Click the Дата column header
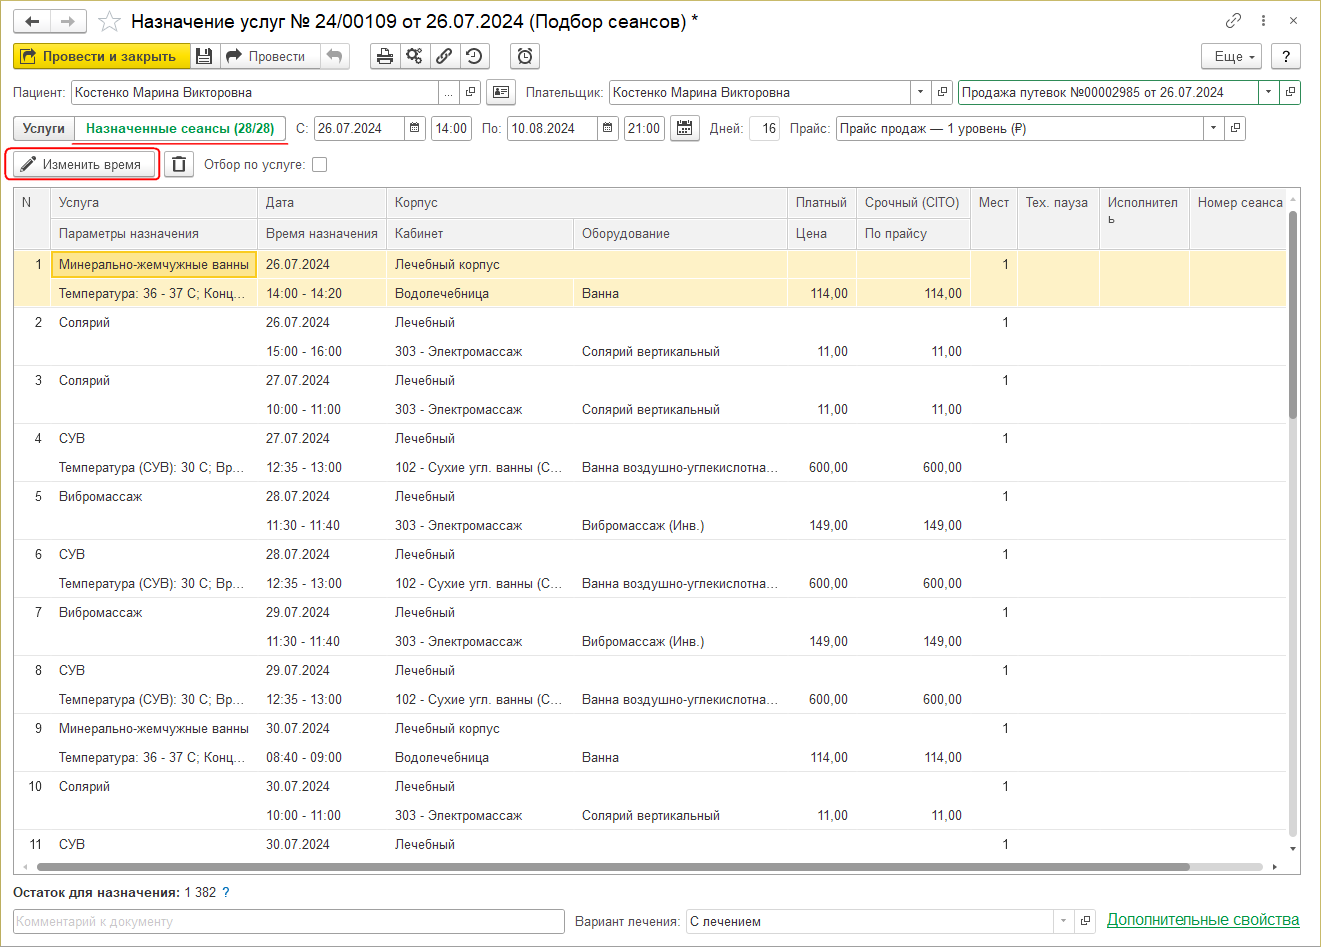1321x947 pixels. [322, 202]
